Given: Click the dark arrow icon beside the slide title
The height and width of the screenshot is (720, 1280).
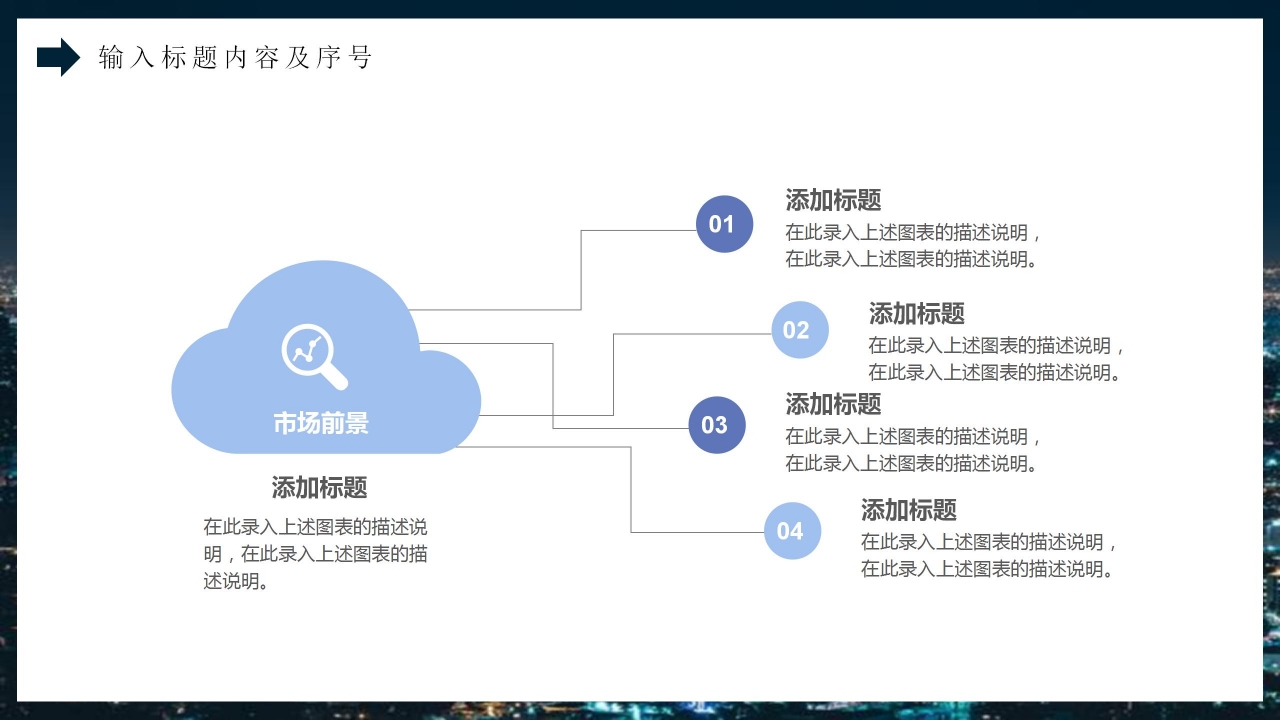Looking at the screenshot, I should tap(58, 58).
